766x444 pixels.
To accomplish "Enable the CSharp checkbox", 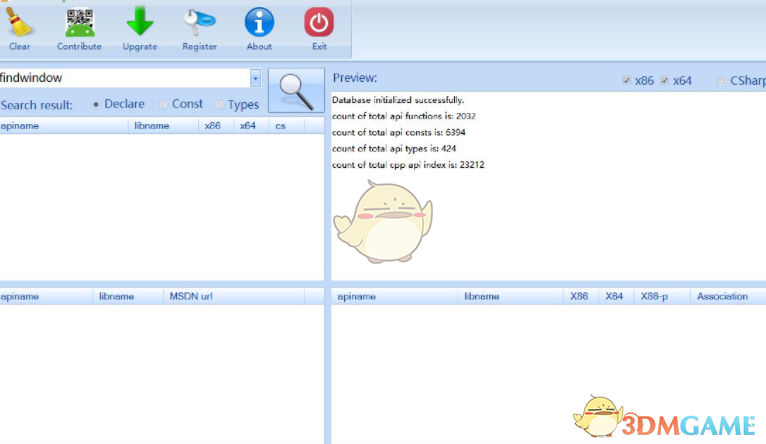I will [x=721, y=81].
